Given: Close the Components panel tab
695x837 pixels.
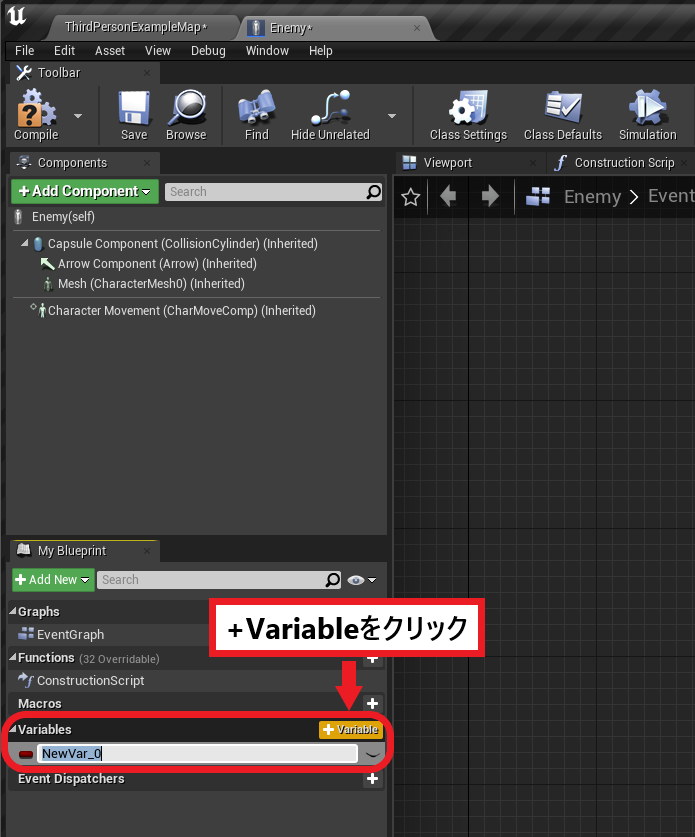Looking at the screenshot, I should (147, 163).
